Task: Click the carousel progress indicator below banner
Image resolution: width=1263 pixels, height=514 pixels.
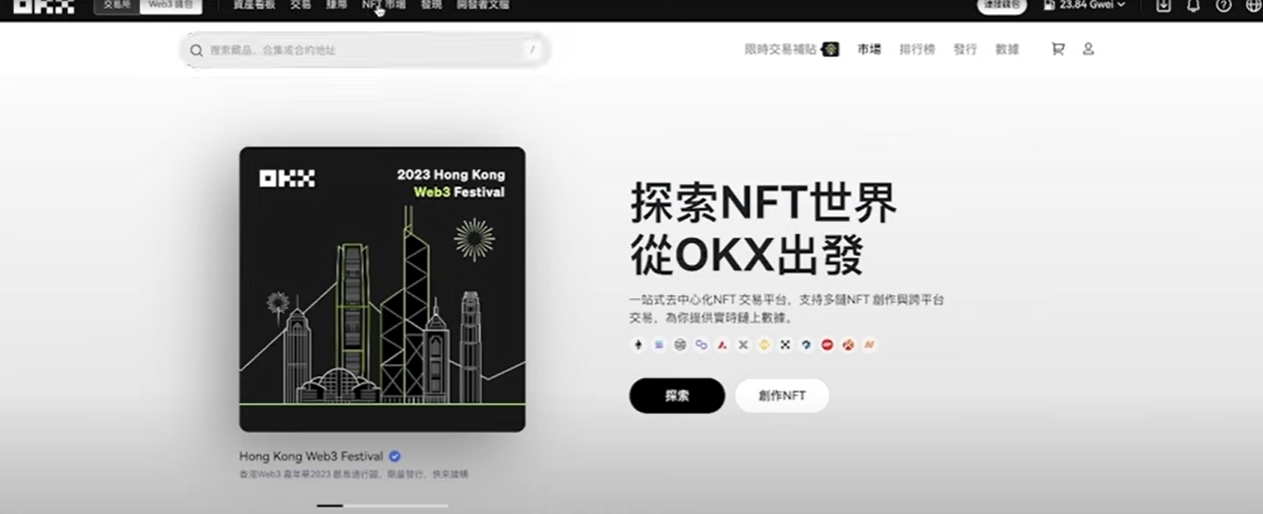Action: (x=383, y=506)
